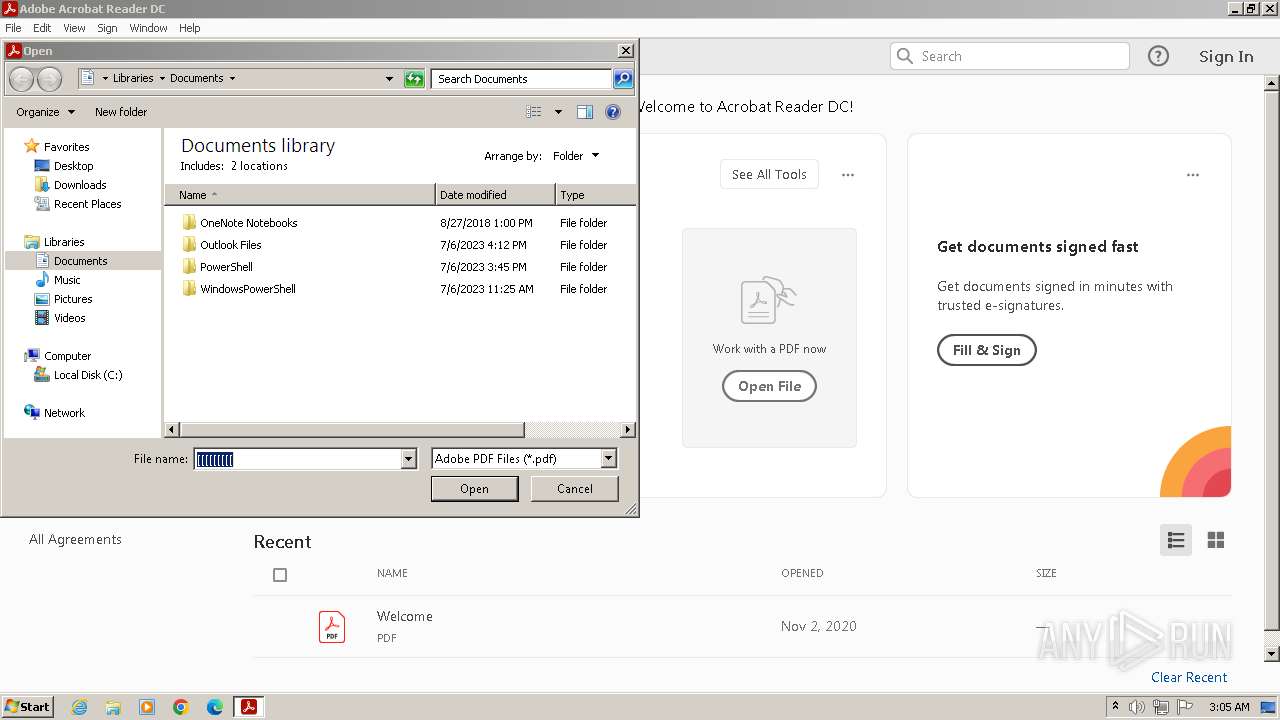Open the View menu
1280x720 pixels.
click(74, 28)
